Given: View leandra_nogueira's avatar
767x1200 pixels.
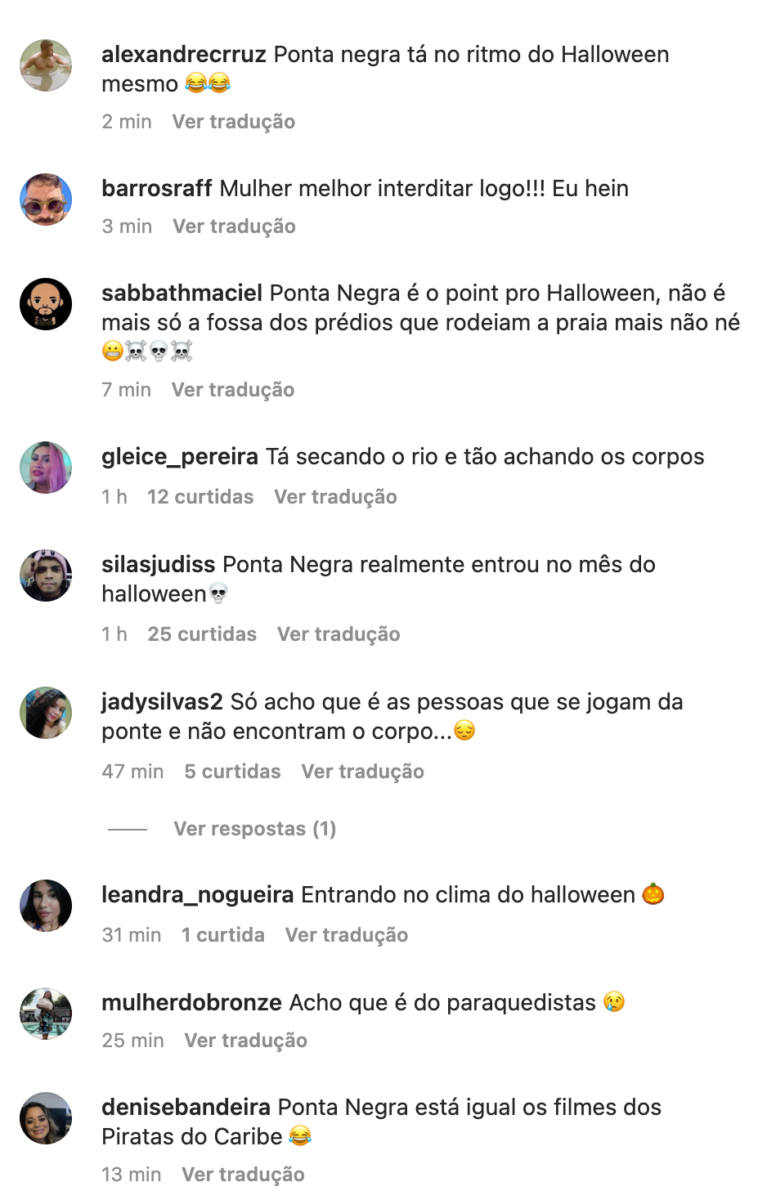Looking at the screenshot, I should point(46,905).
